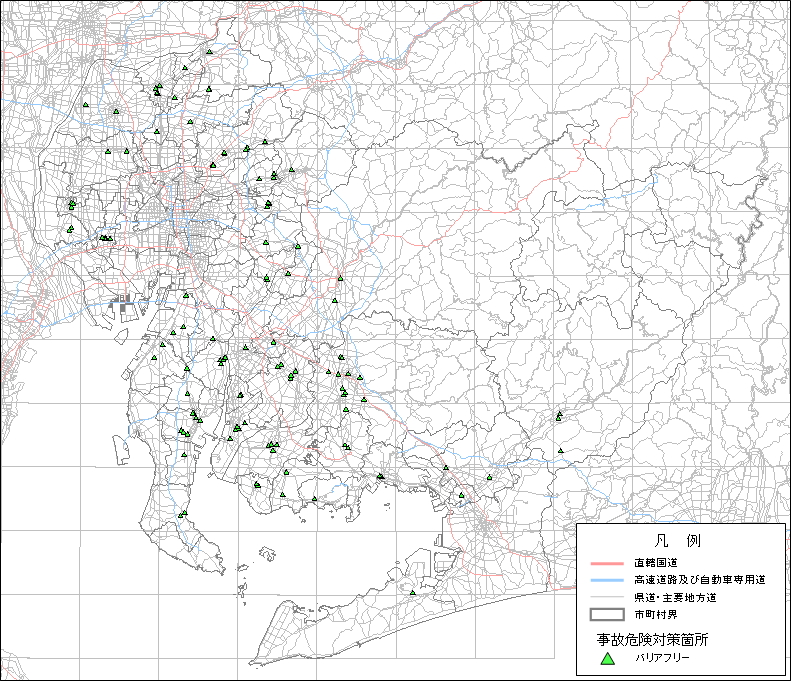
Task: Select the 直轄国道 legend label
Action: [x=656, y=563]
